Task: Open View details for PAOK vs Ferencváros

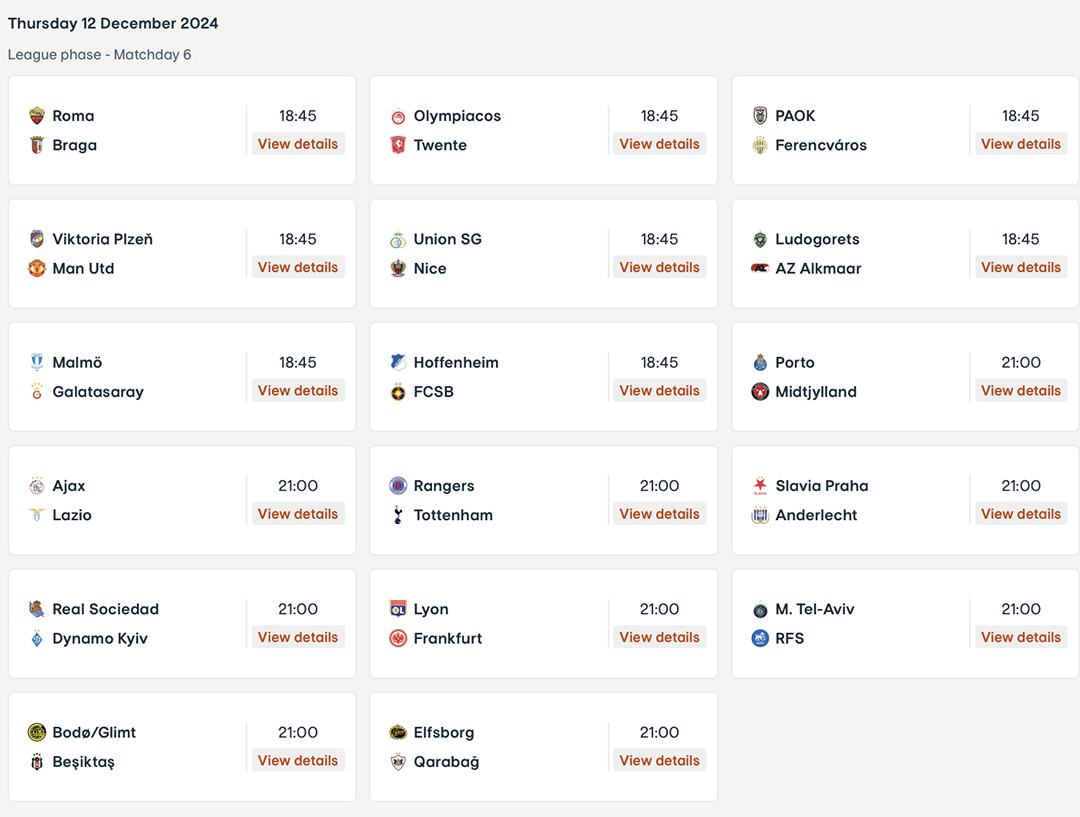Action: click(x=1021, y=144)
